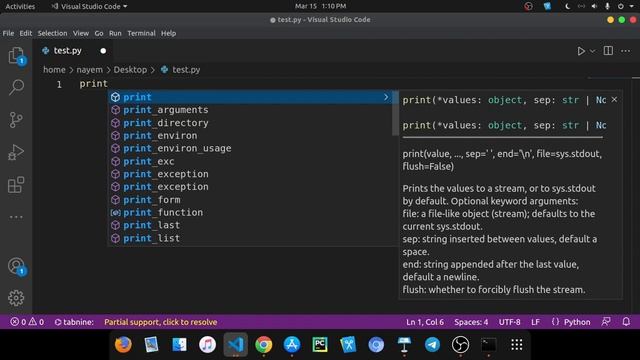Screen dimensions: 640x360
Task: Click tabnine status bar item
Action: tap(74, 322)
